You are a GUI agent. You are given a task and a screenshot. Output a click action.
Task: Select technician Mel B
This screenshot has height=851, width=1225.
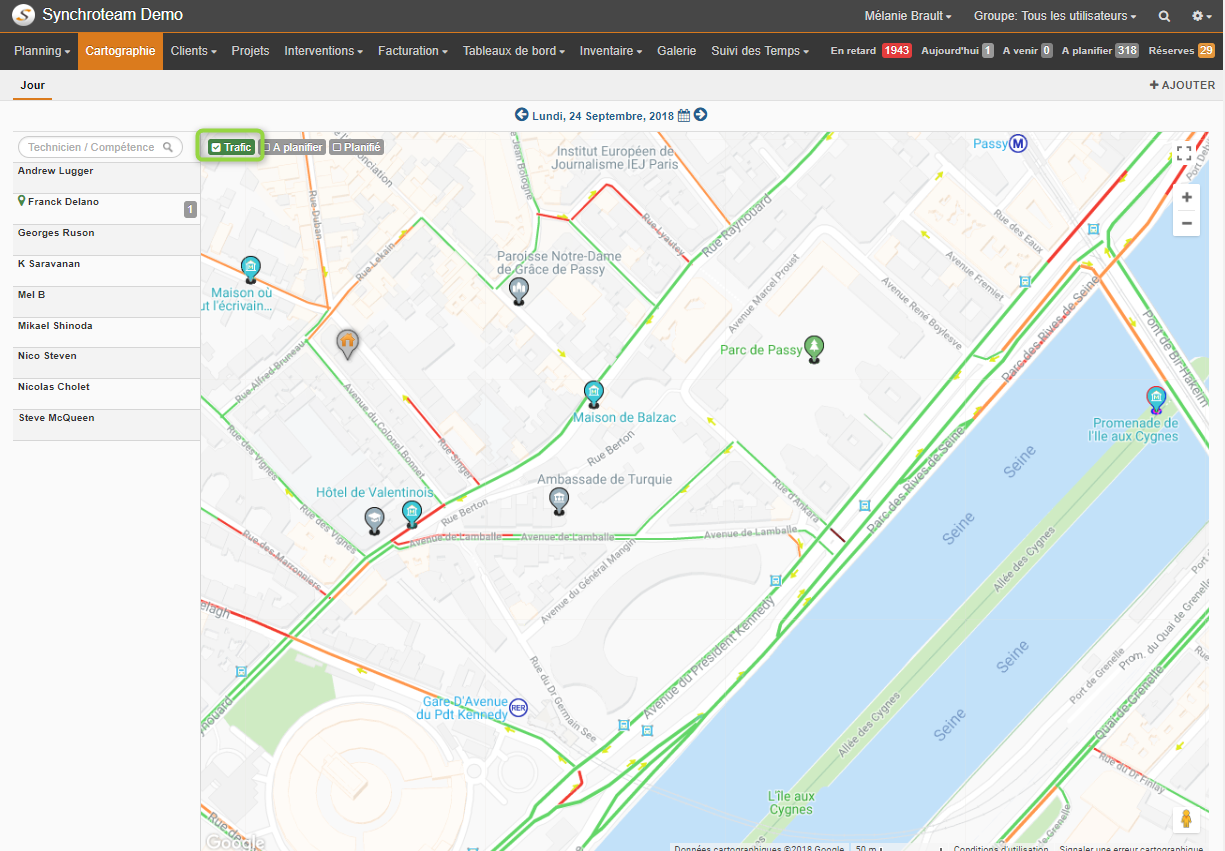tap(107, 302)
